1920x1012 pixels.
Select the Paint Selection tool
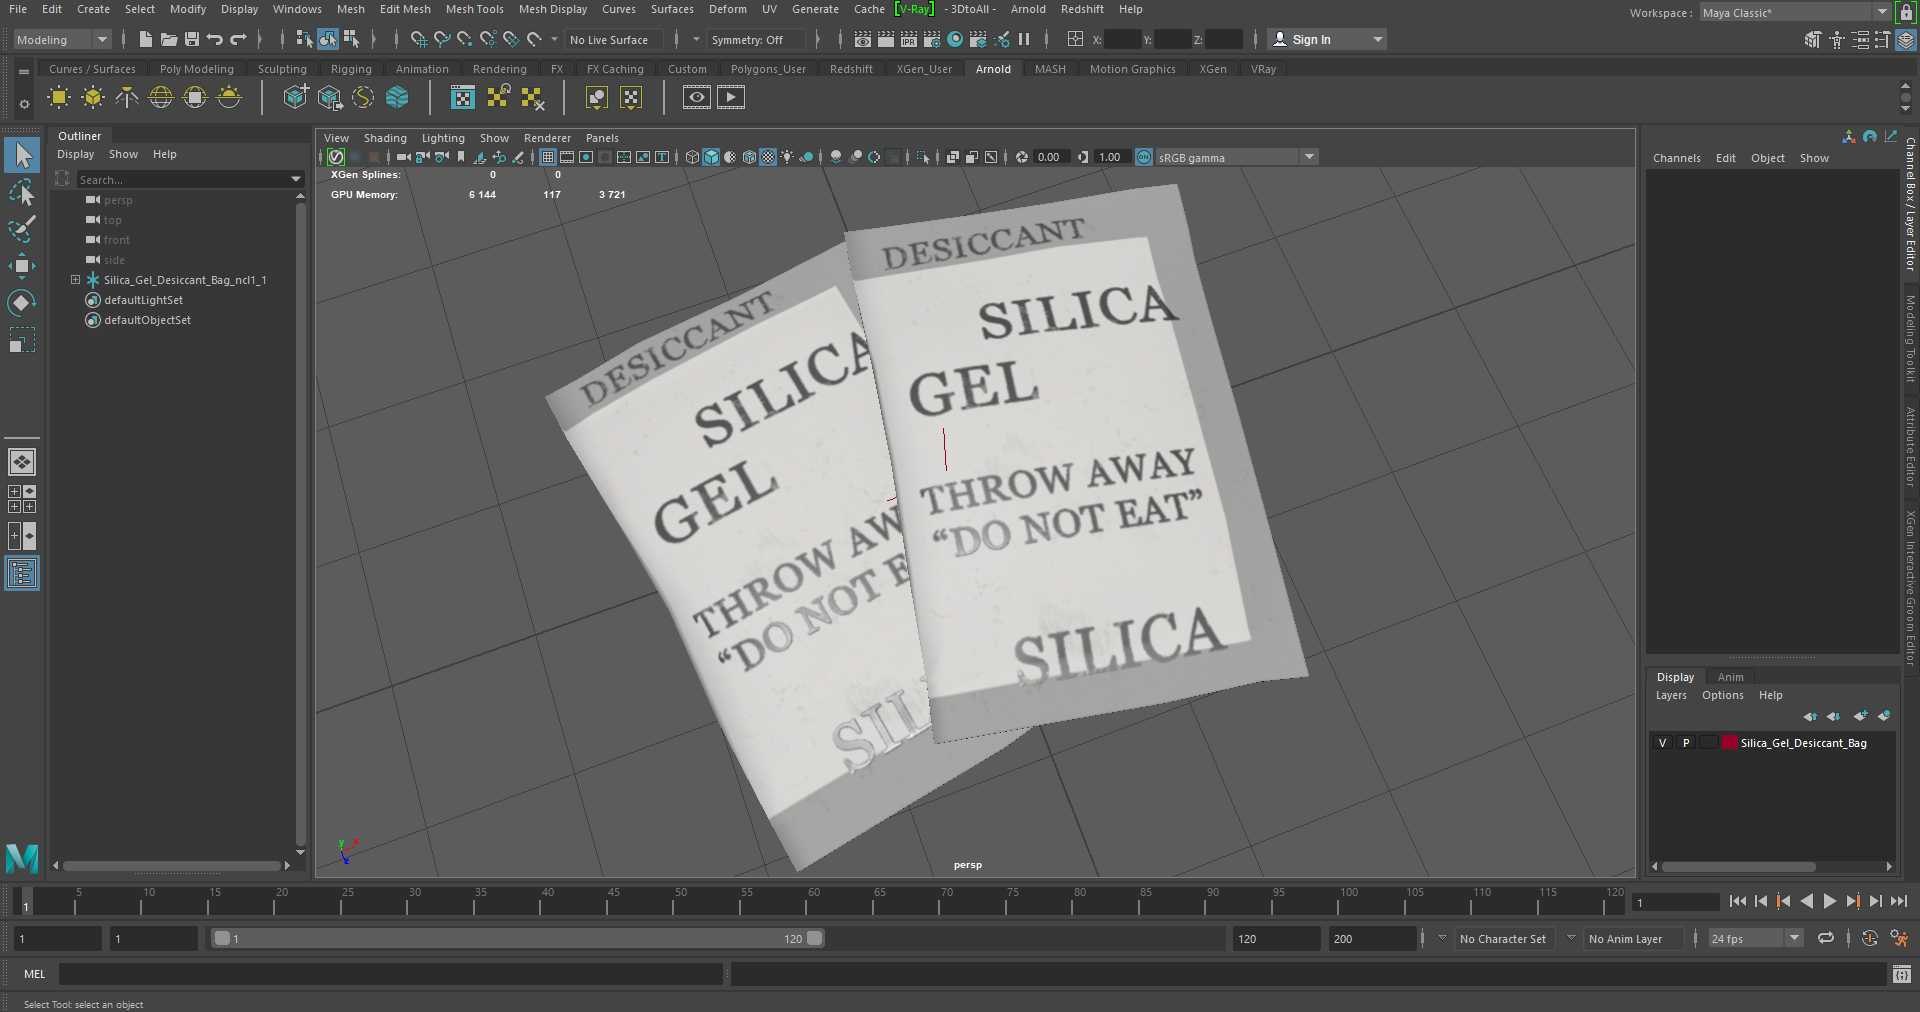pos(22,229)
